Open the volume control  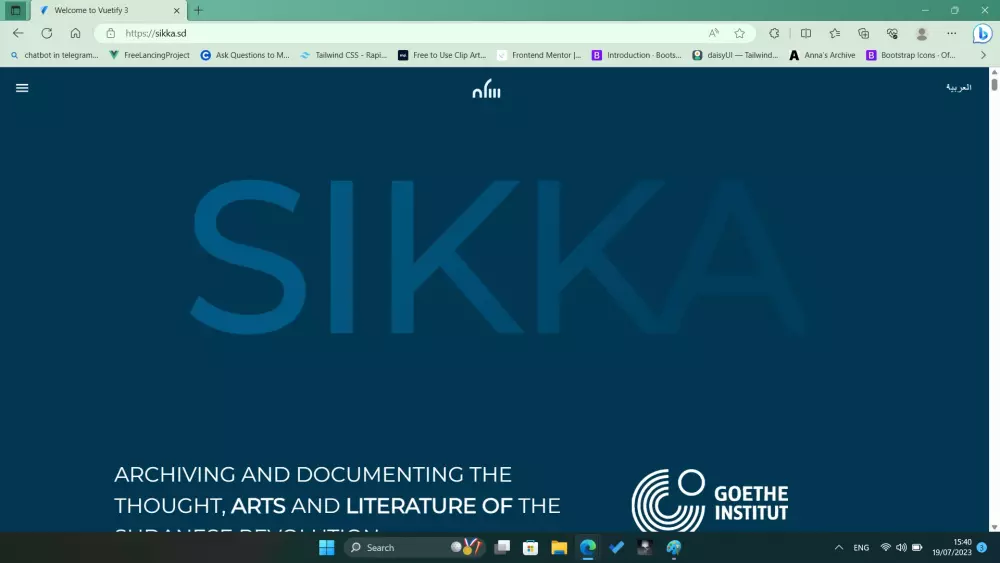pyautogui.click(x=901, y=548)
